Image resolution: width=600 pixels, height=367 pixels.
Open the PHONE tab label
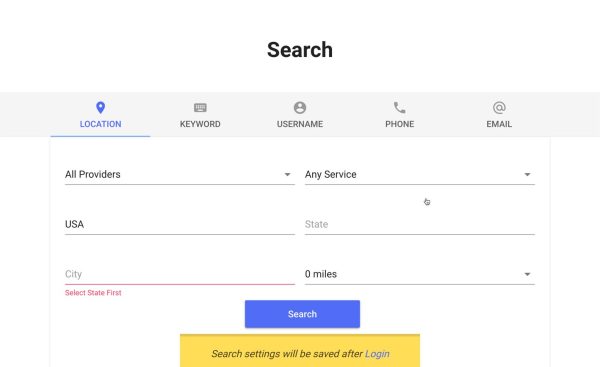pos(399,124)
